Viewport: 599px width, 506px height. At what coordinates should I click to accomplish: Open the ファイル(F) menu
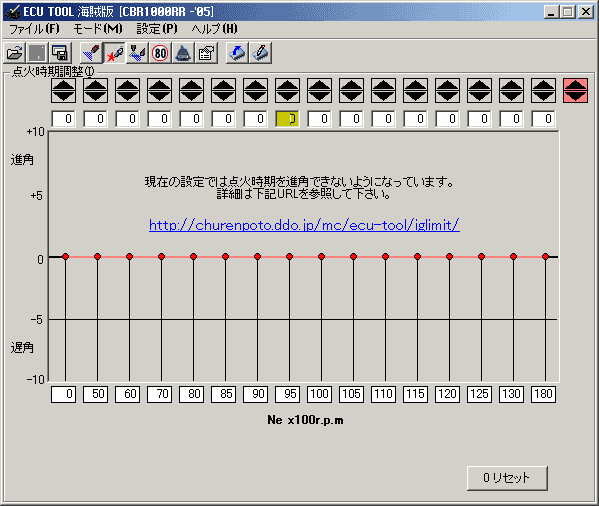coord(34,29)
